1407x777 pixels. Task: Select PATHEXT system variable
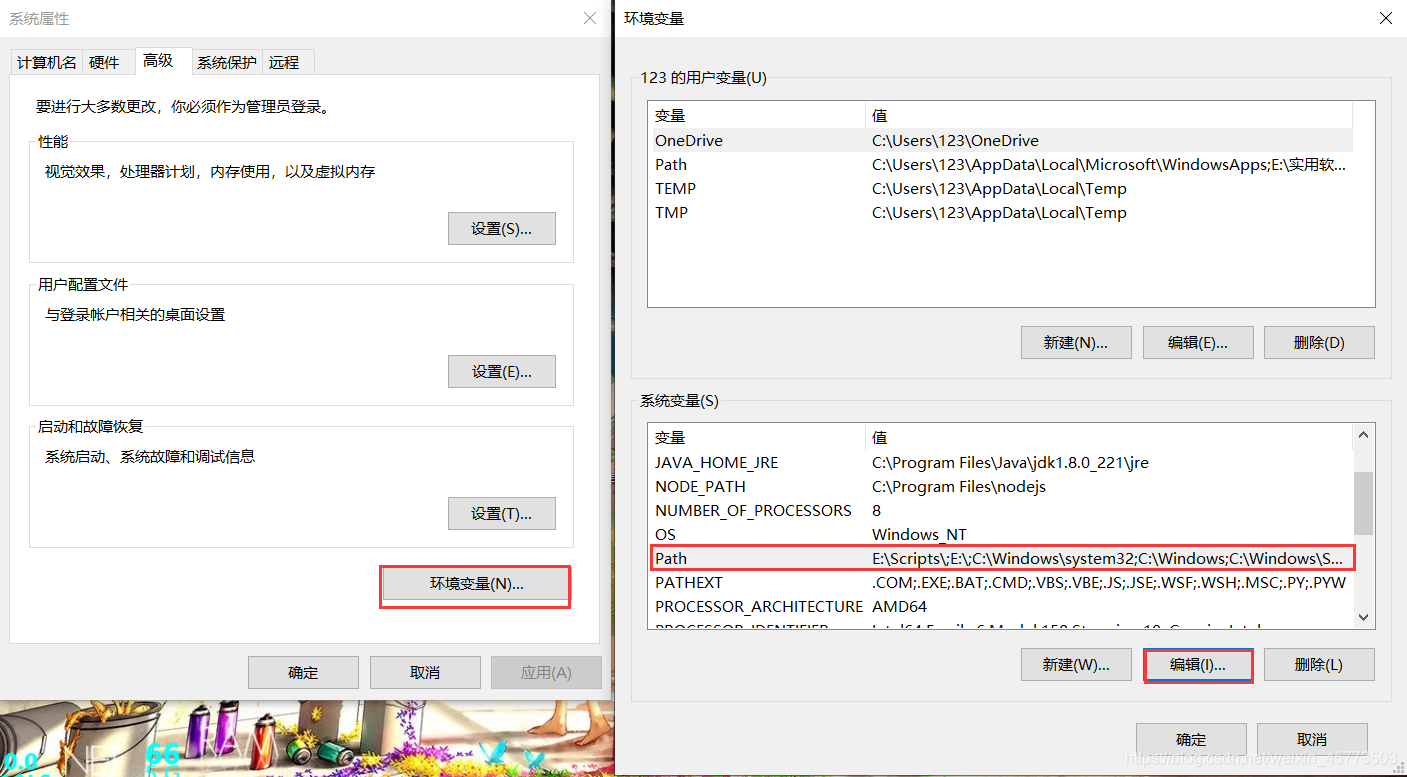pos(1000,583)
